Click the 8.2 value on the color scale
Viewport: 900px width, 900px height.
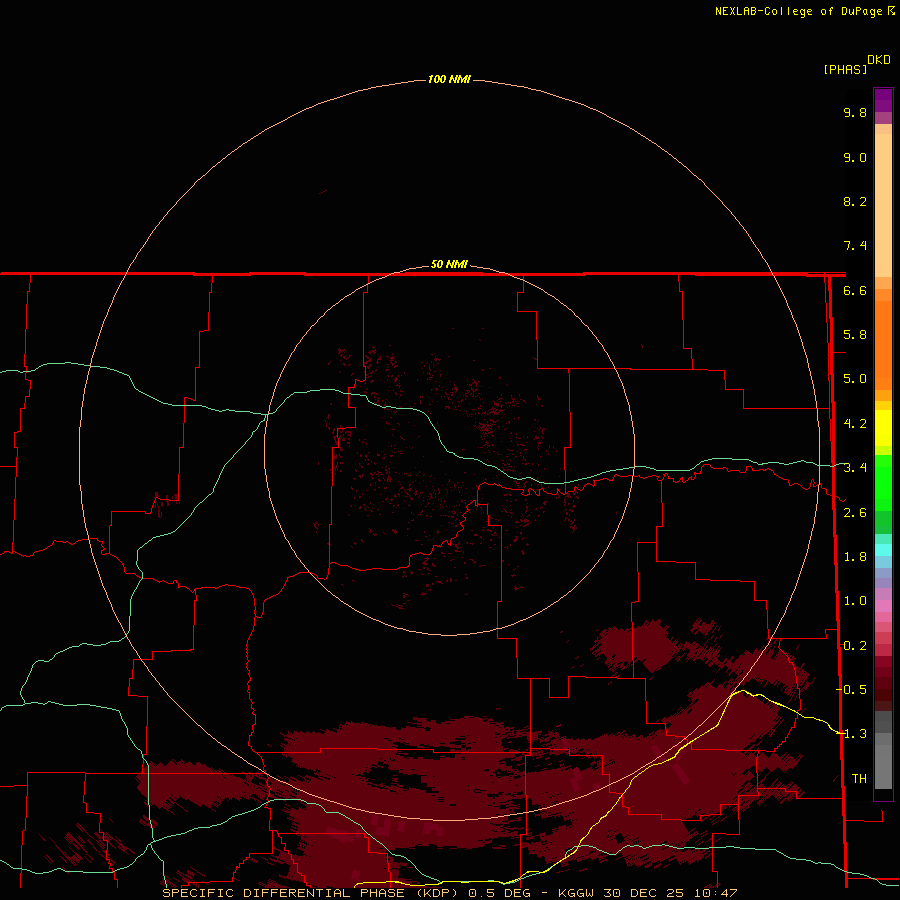855,201
